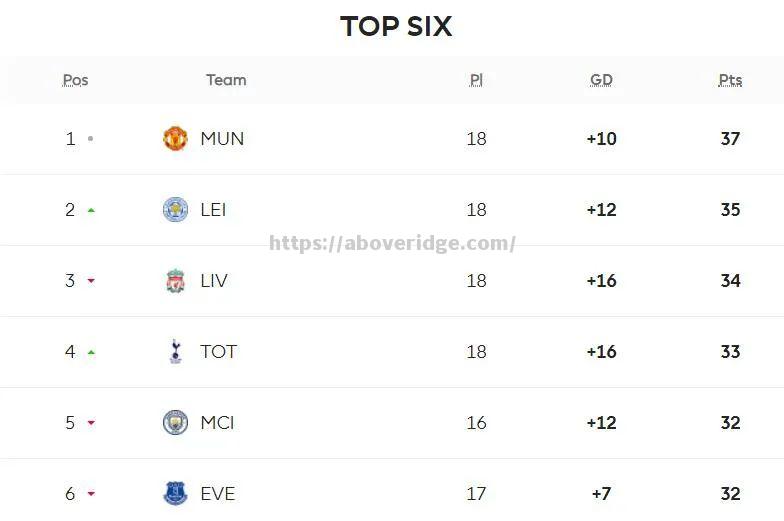784x521 pixels.
Task: Click the TOP SIX heading
Action: [x=396, y=26]
